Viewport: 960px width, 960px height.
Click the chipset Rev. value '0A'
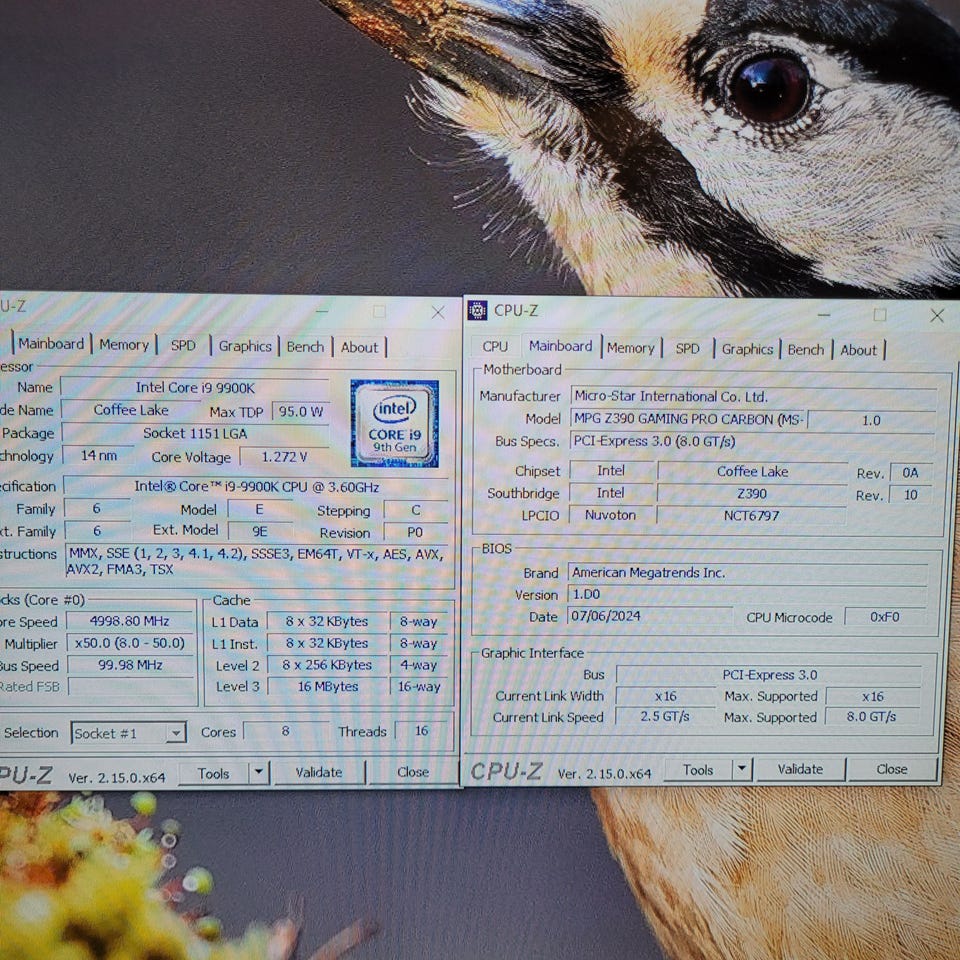[910, 473]
